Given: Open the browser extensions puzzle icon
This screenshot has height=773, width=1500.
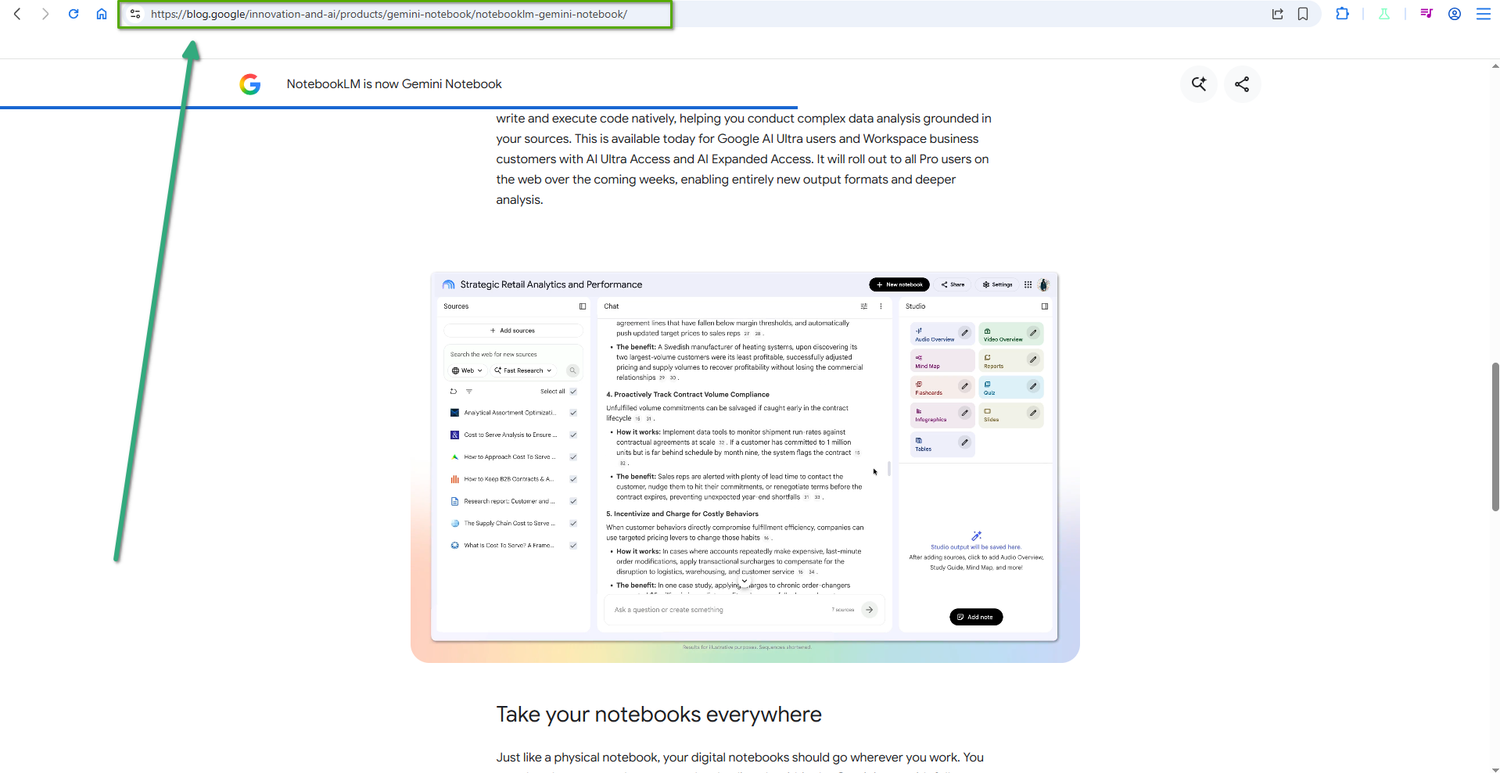Looking at the screenshot, I should click(x=1342, y=14).
